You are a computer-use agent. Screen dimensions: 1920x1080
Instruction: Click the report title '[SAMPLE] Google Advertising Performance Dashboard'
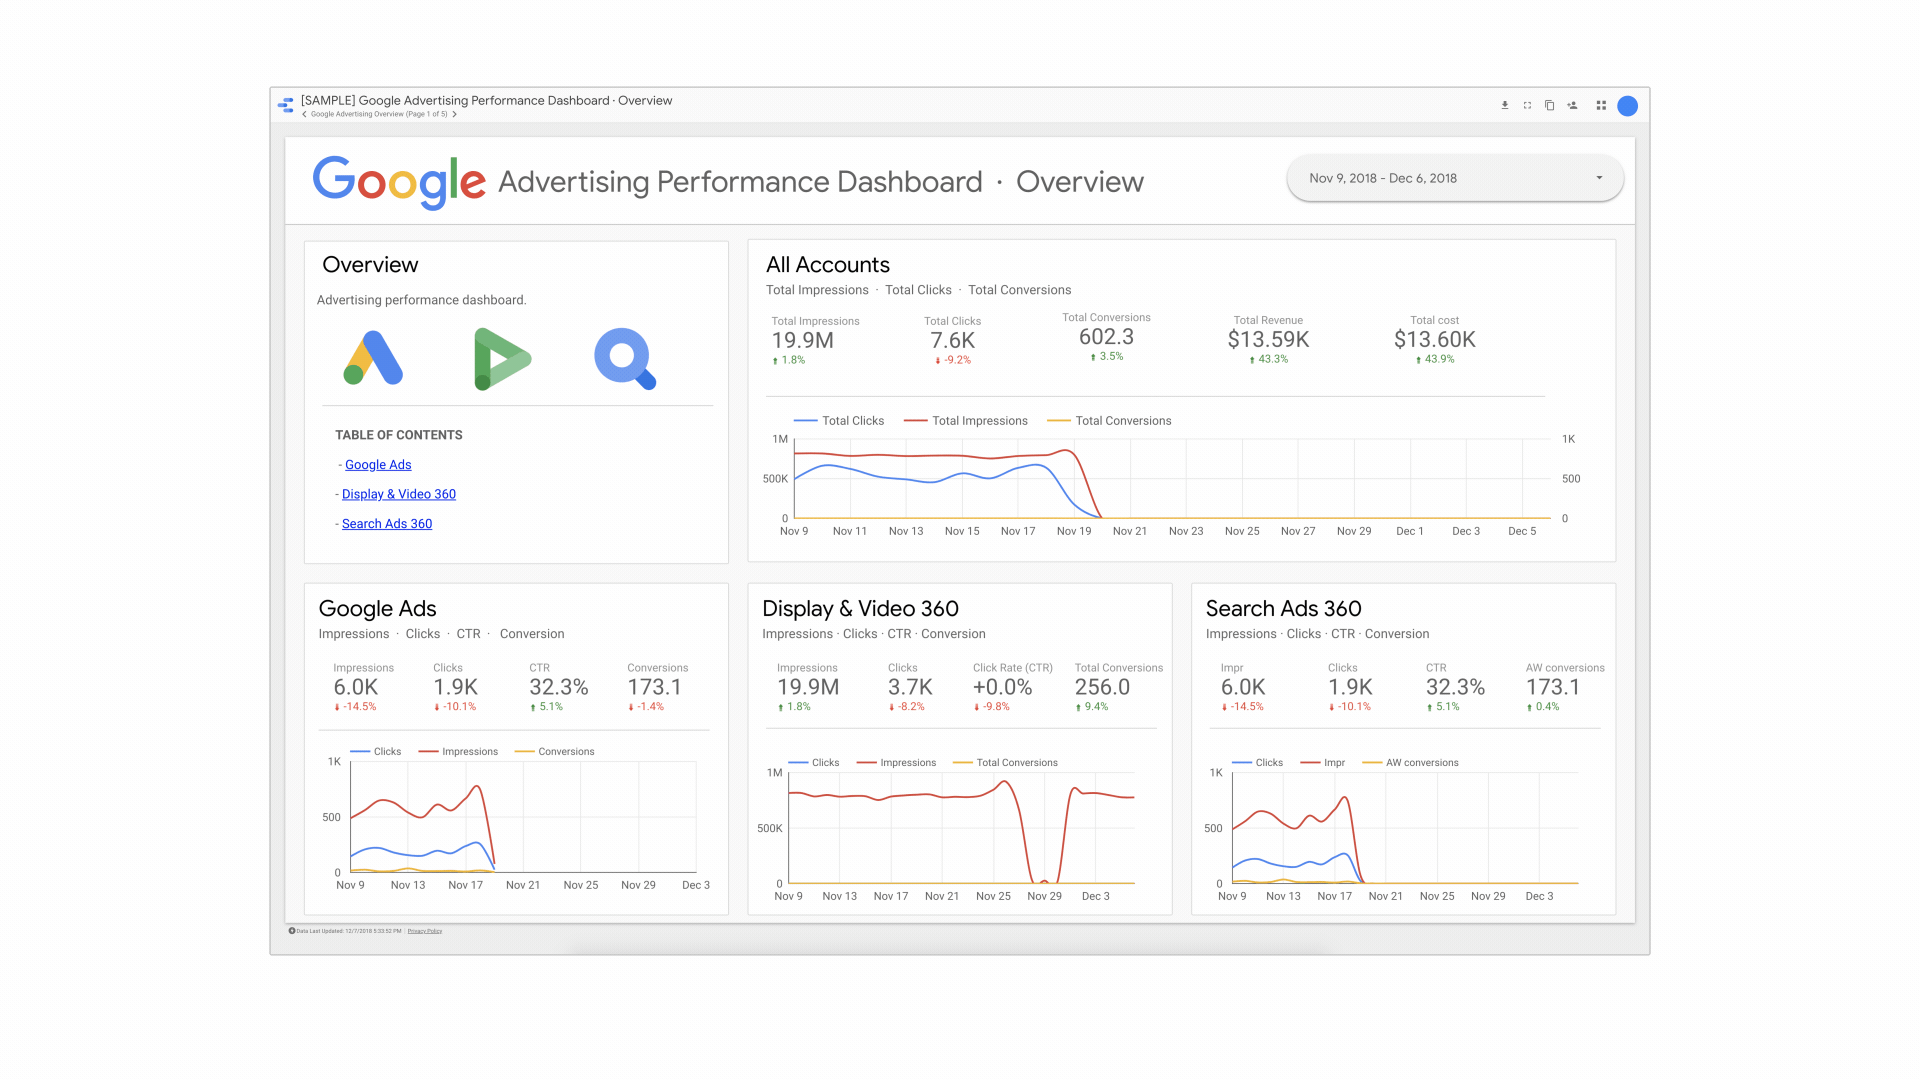coord(455,100)
